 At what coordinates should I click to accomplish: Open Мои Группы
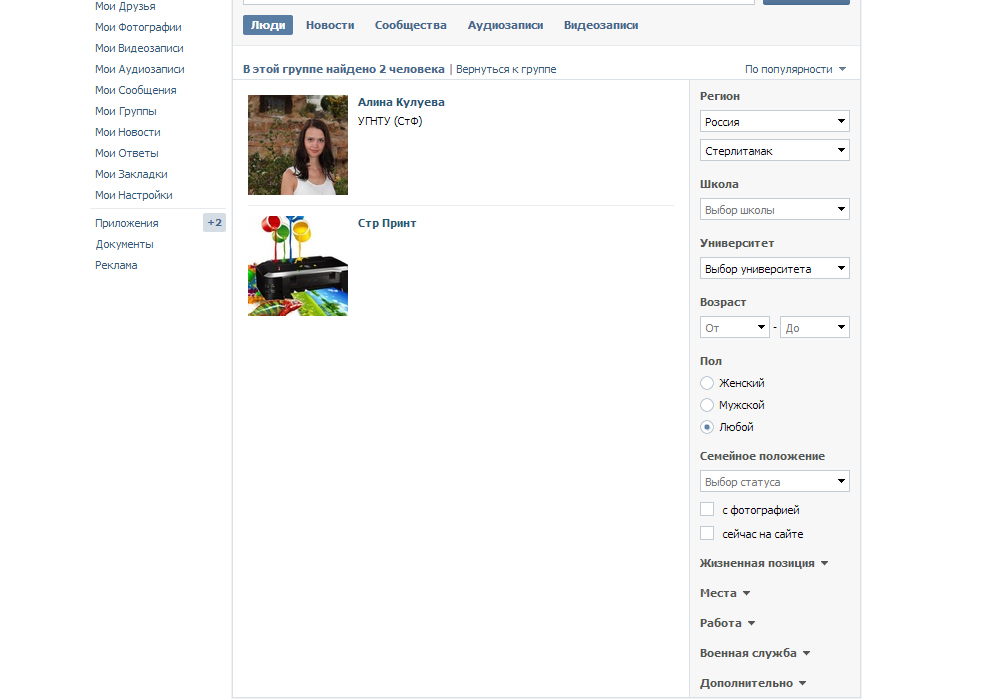[126, 112]
